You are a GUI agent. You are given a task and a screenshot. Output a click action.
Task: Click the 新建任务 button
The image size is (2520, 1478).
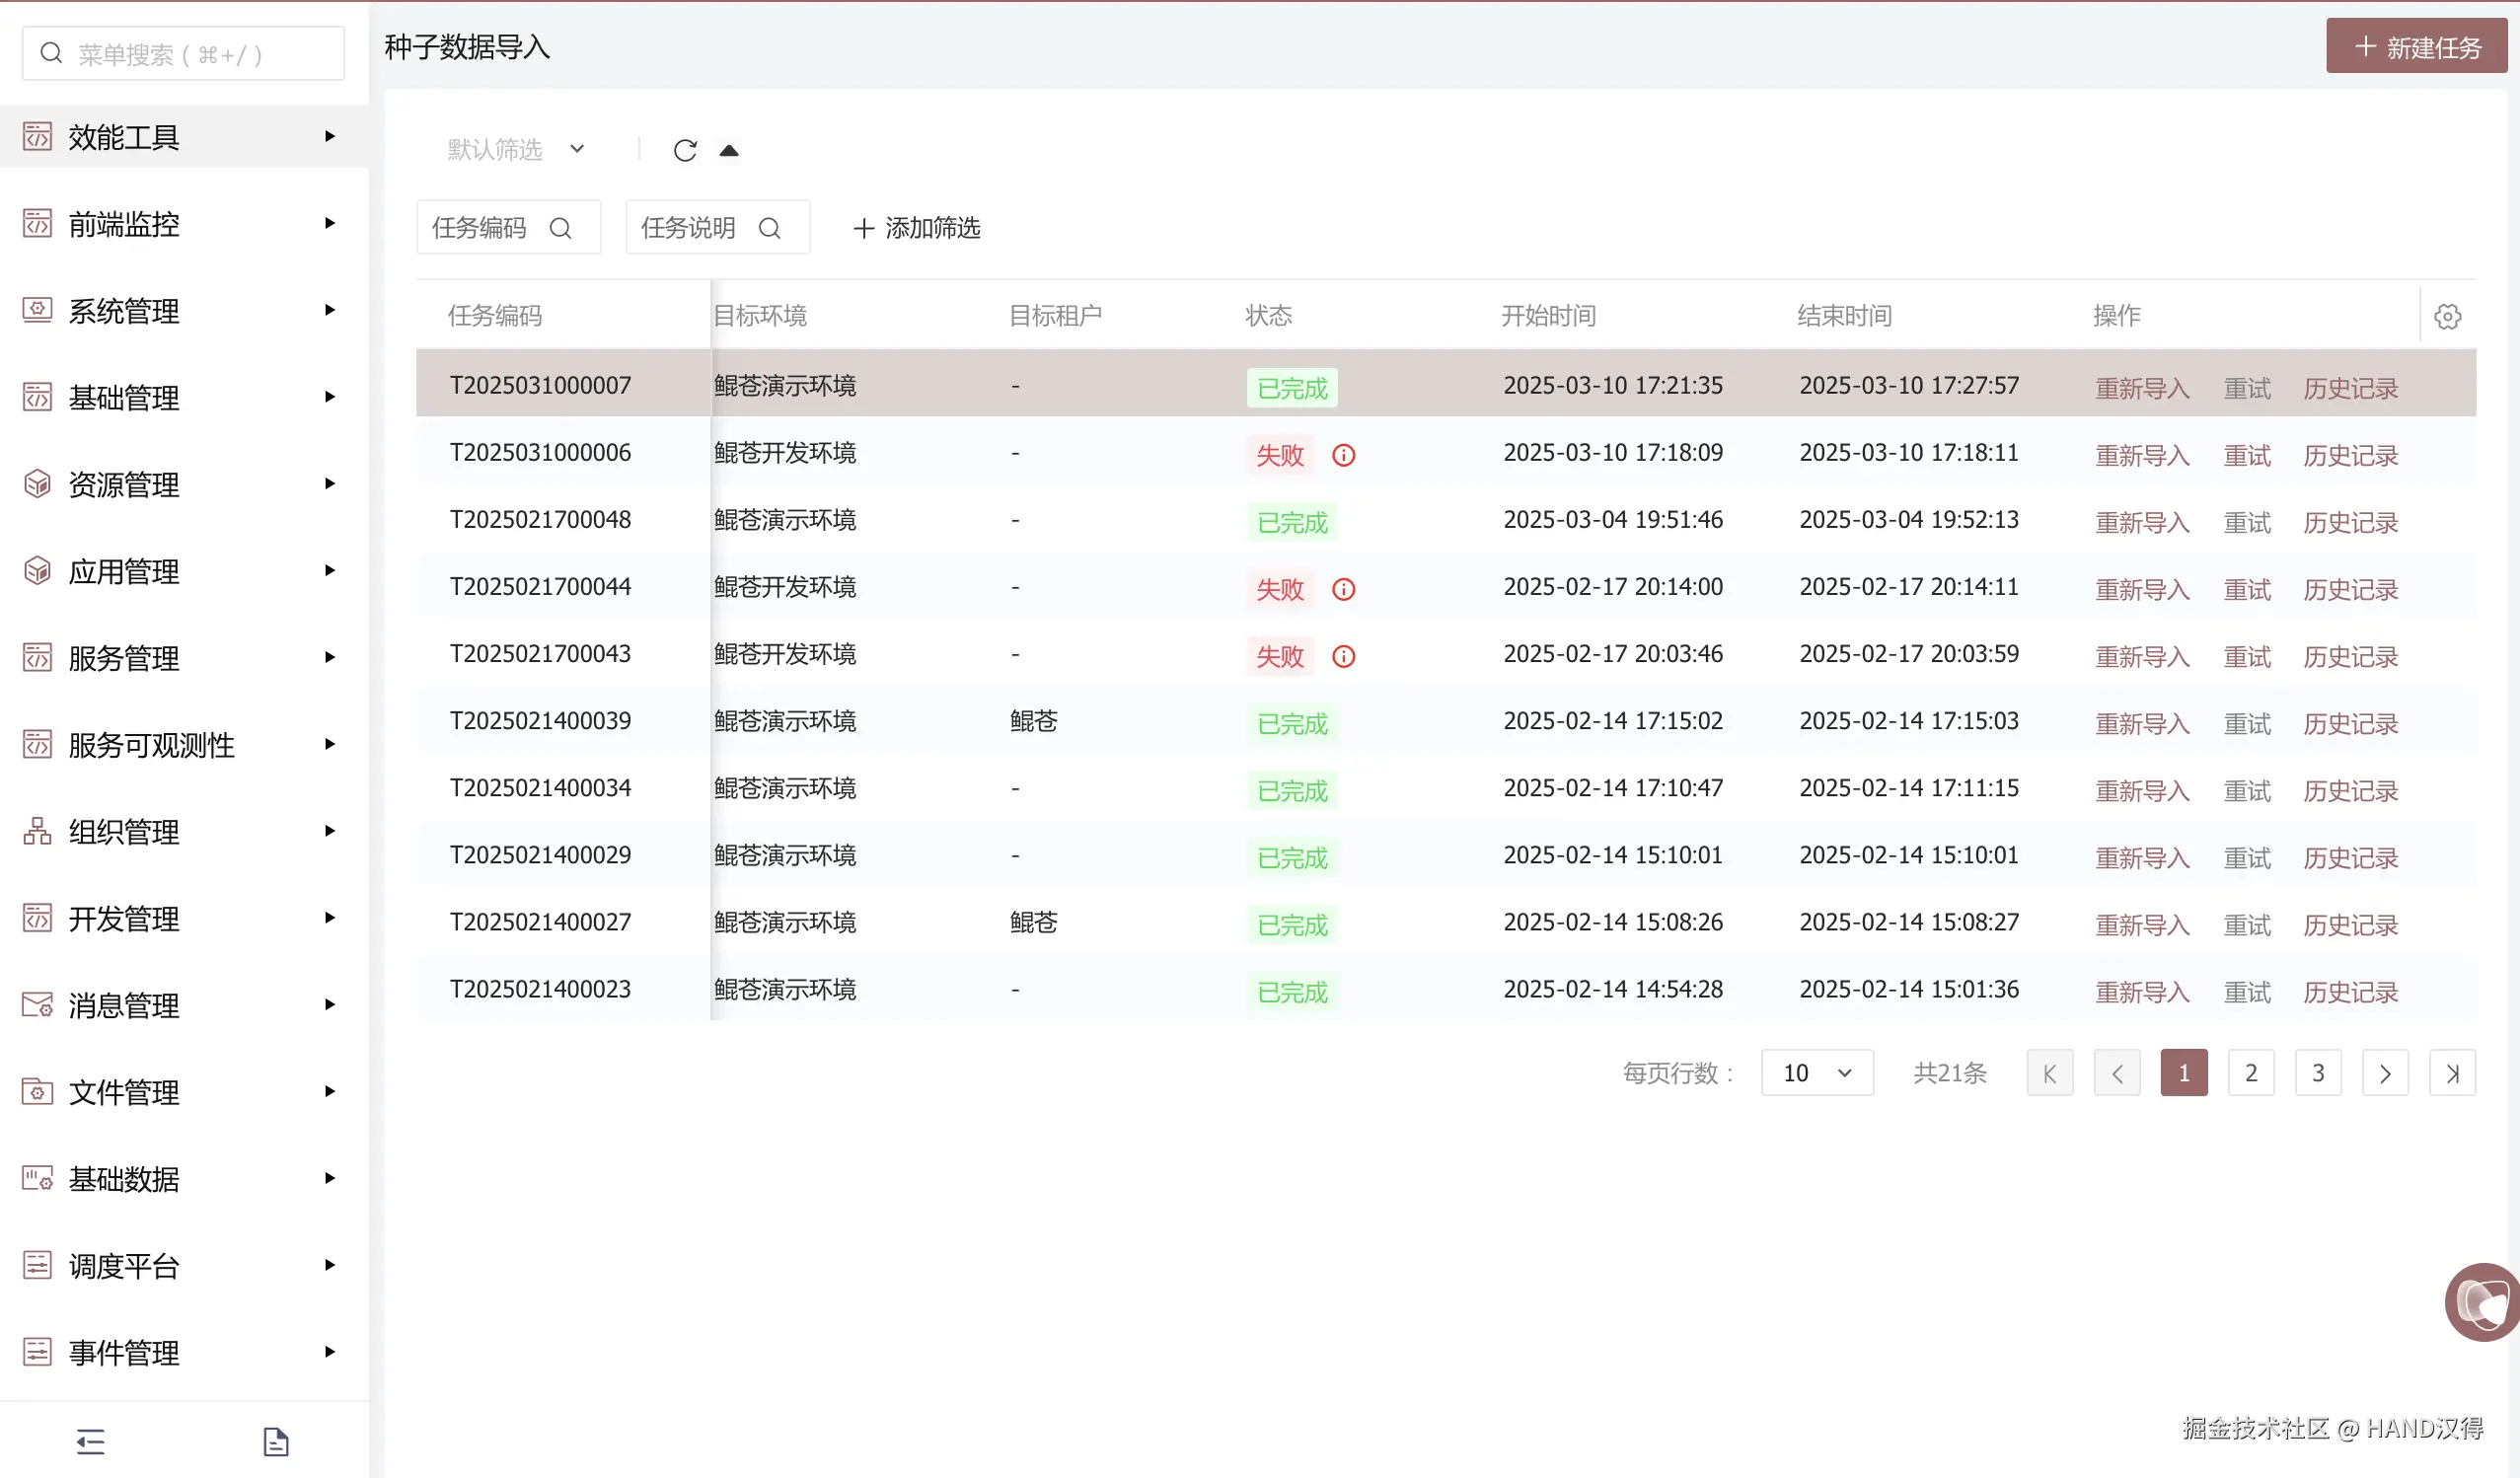pos(2415,47)
